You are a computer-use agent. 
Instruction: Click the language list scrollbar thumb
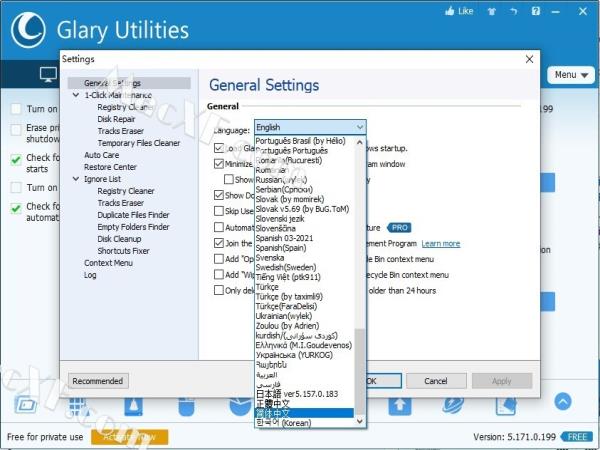tap(360, 371)
